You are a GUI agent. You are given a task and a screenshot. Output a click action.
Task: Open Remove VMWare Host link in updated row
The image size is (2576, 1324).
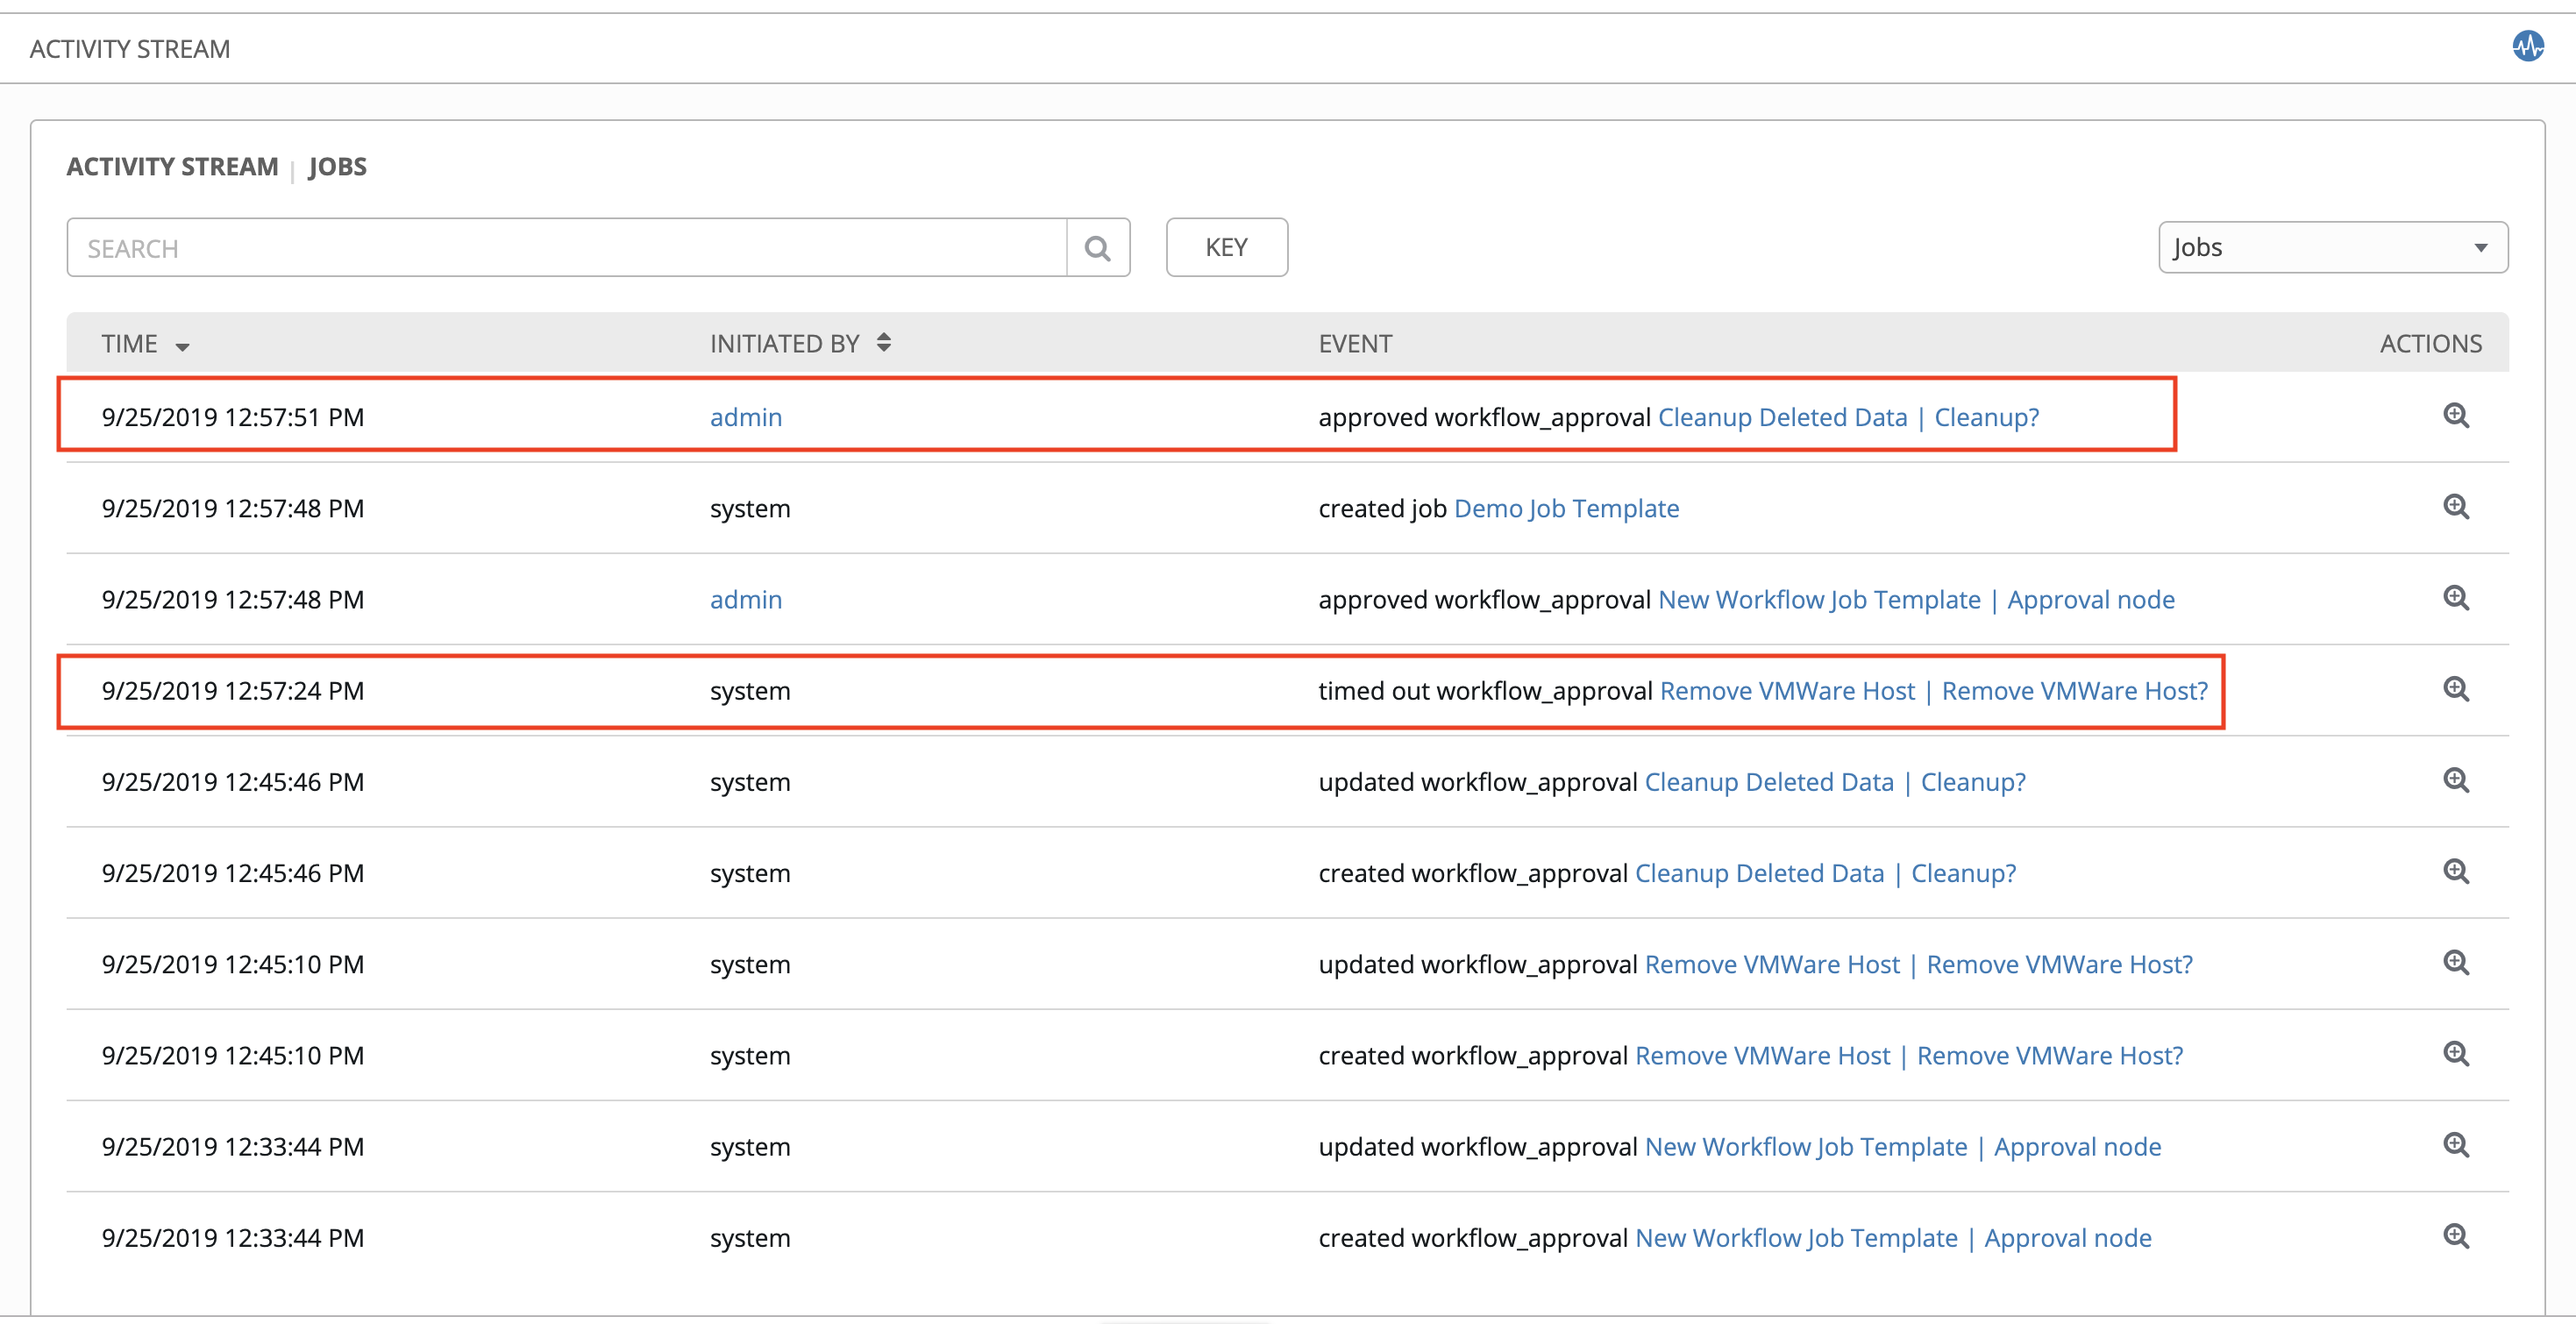pos(1772,964)
